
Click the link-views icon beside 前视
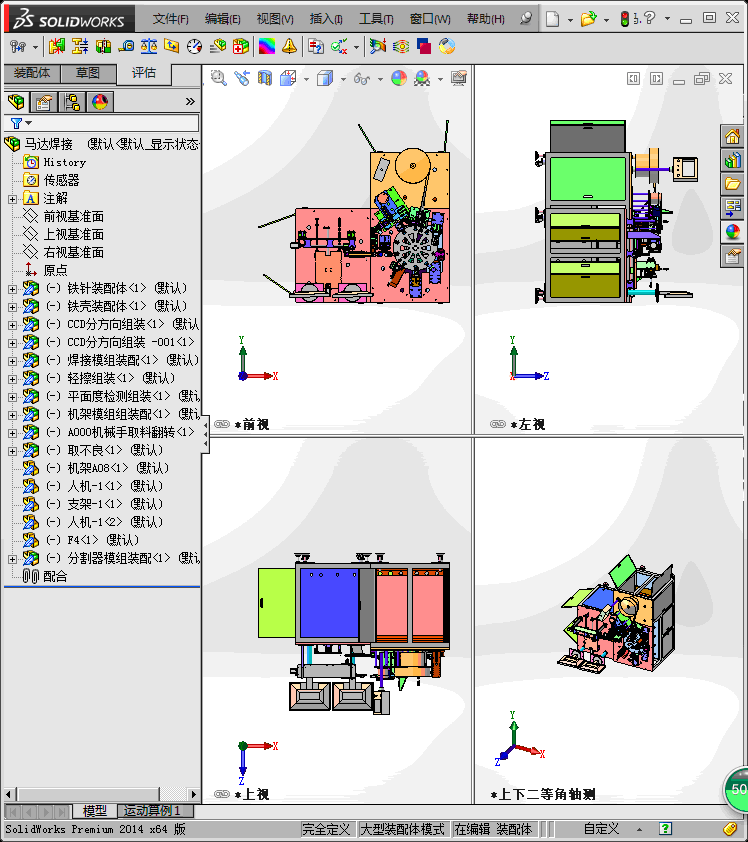(x=222, y=424)
